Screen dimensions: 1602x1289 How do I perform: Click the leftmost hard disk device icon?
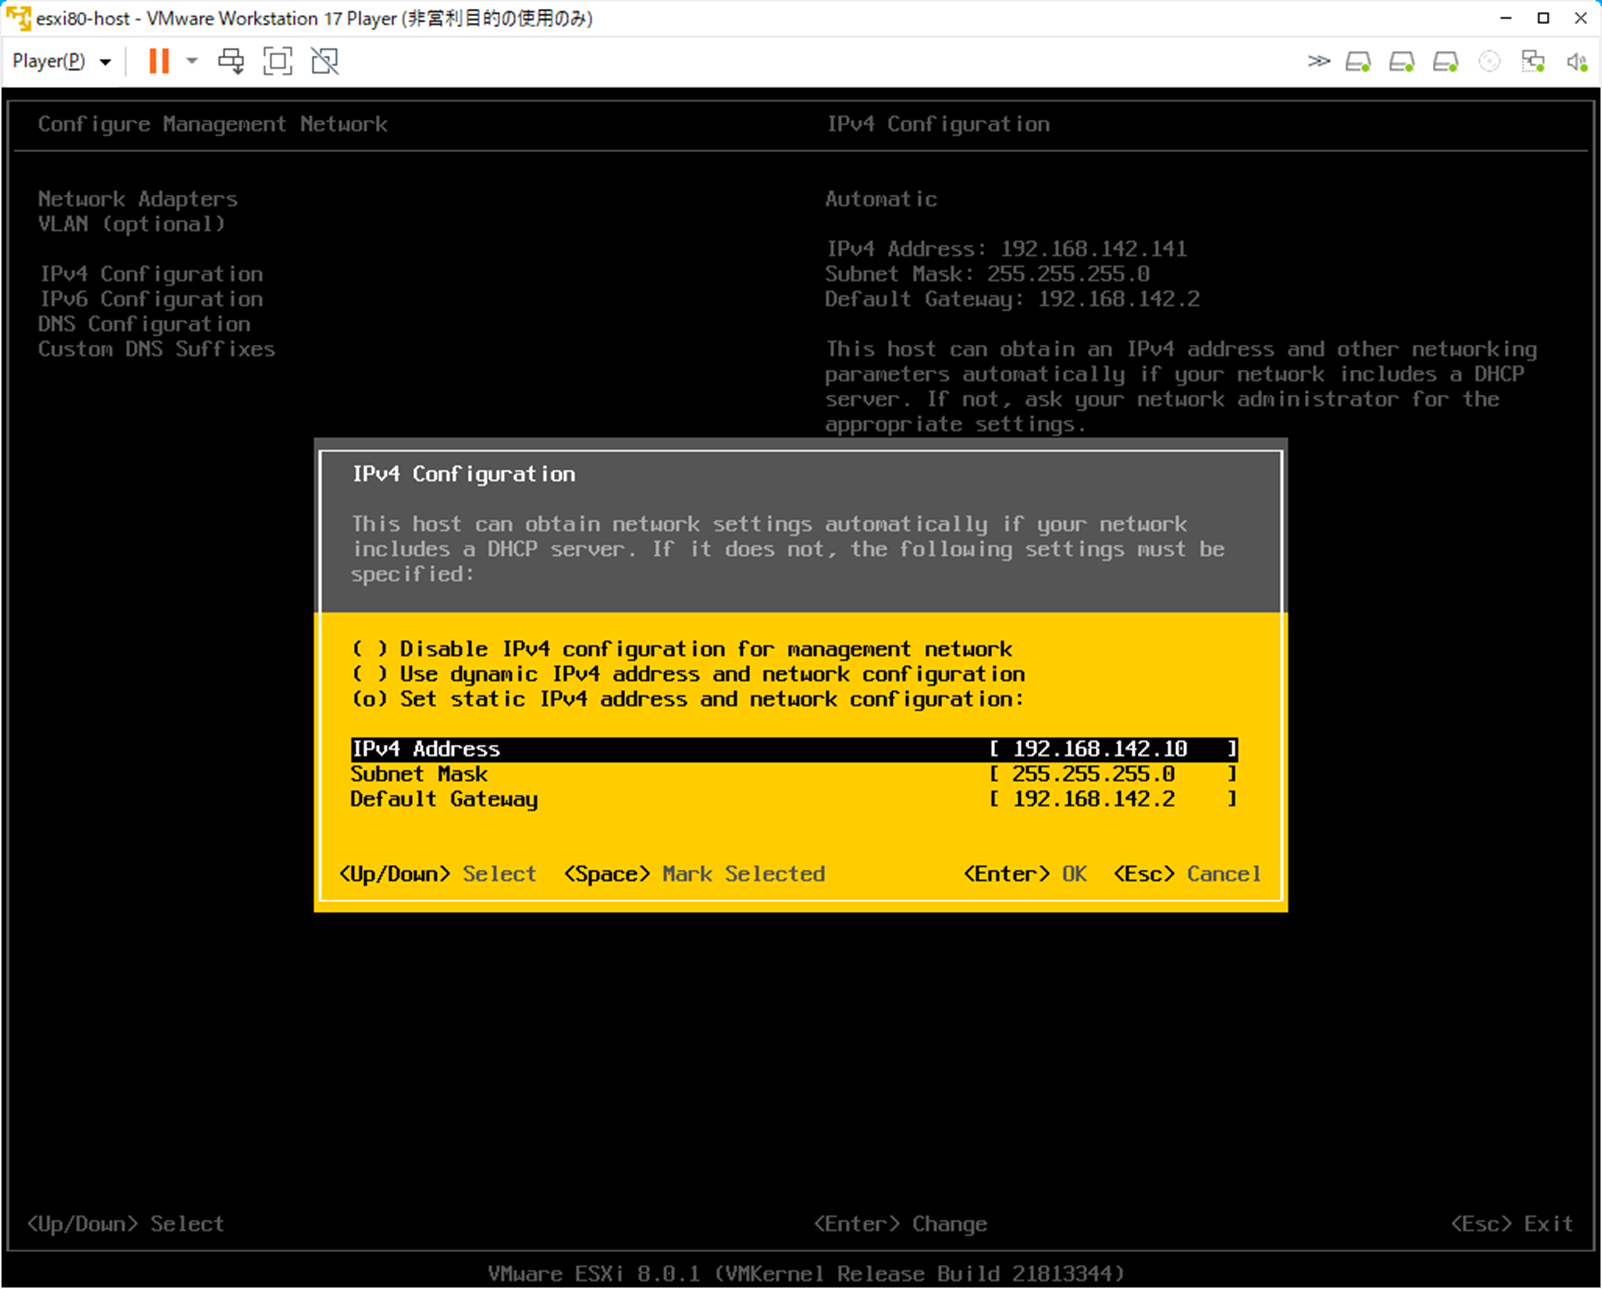coord(1358,62)
